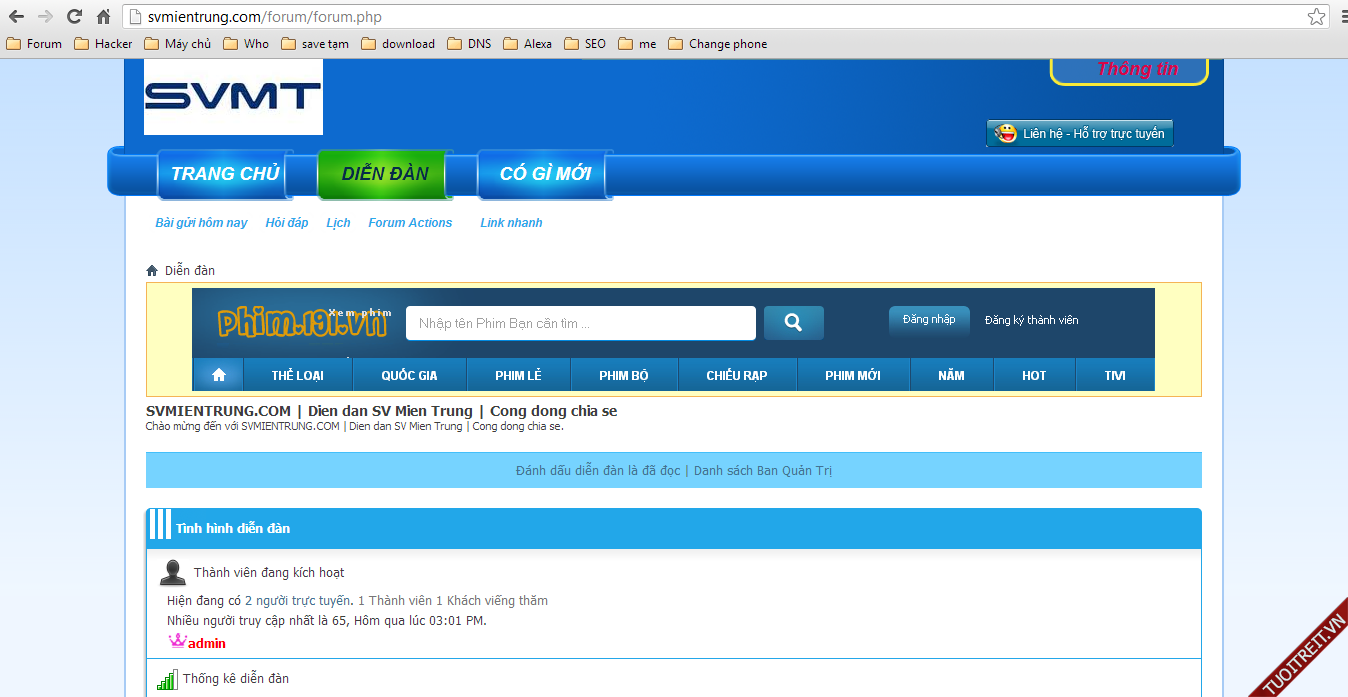Image resolution: width=1348 pixels, height=697 pixels.
Task: Open the THỂ LOẠI movie category menu
Action: pyautogui.click(x=297, y=376)
